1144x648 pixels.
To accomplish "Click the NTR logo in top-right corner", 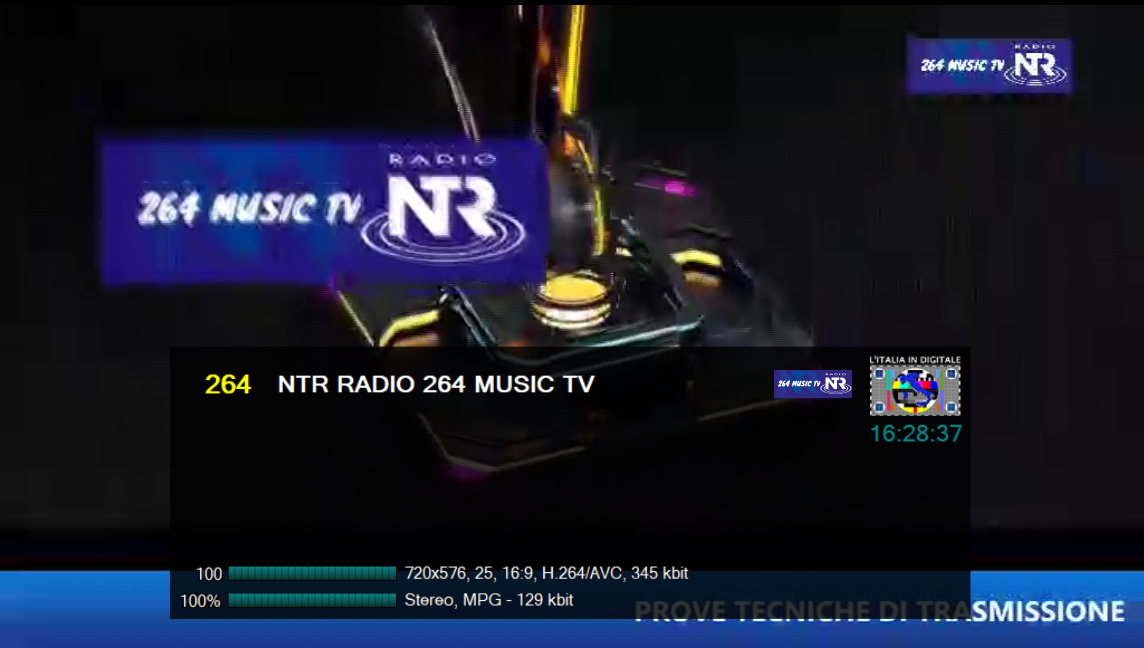I will (989, 66).
